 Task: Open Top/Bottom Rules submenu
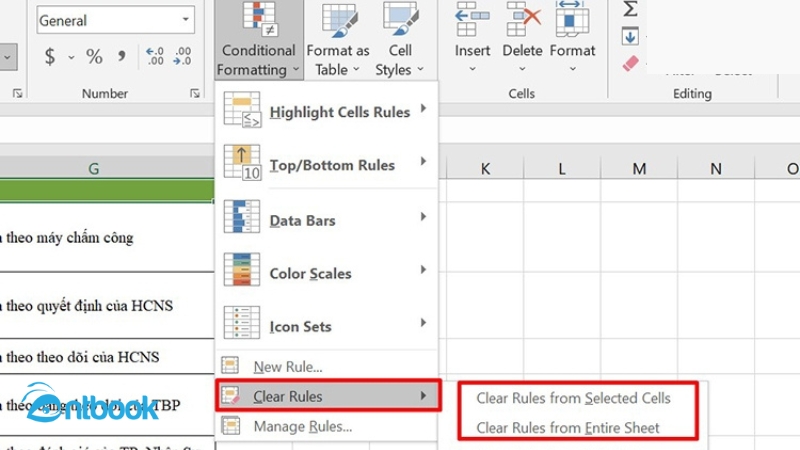(327, 163)
